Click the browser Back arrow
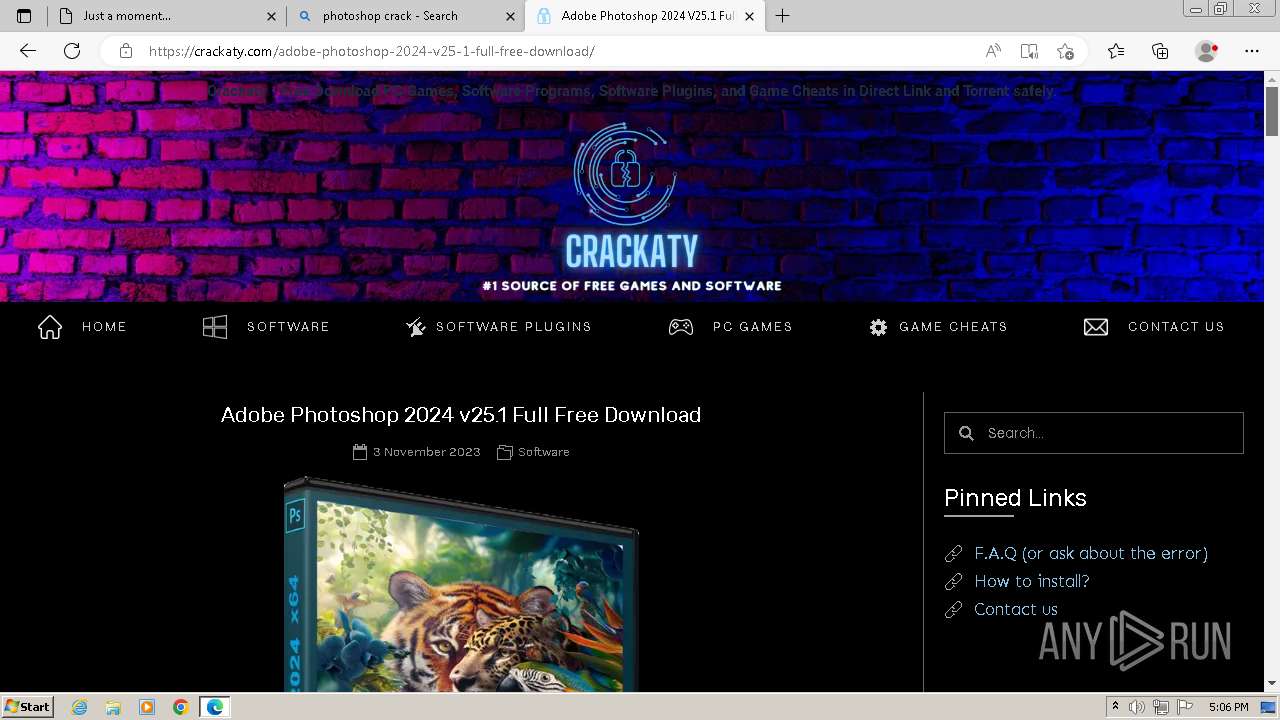 (28, 51)
